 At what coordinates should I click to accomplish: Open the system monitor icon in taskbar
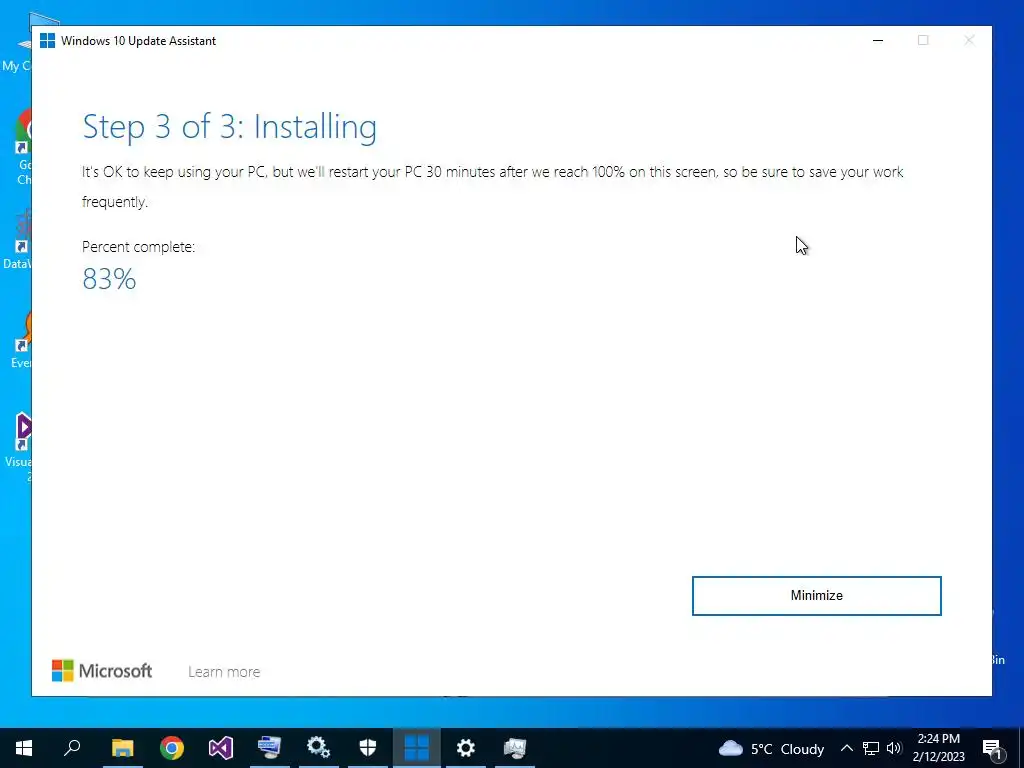tap(515, 748)
